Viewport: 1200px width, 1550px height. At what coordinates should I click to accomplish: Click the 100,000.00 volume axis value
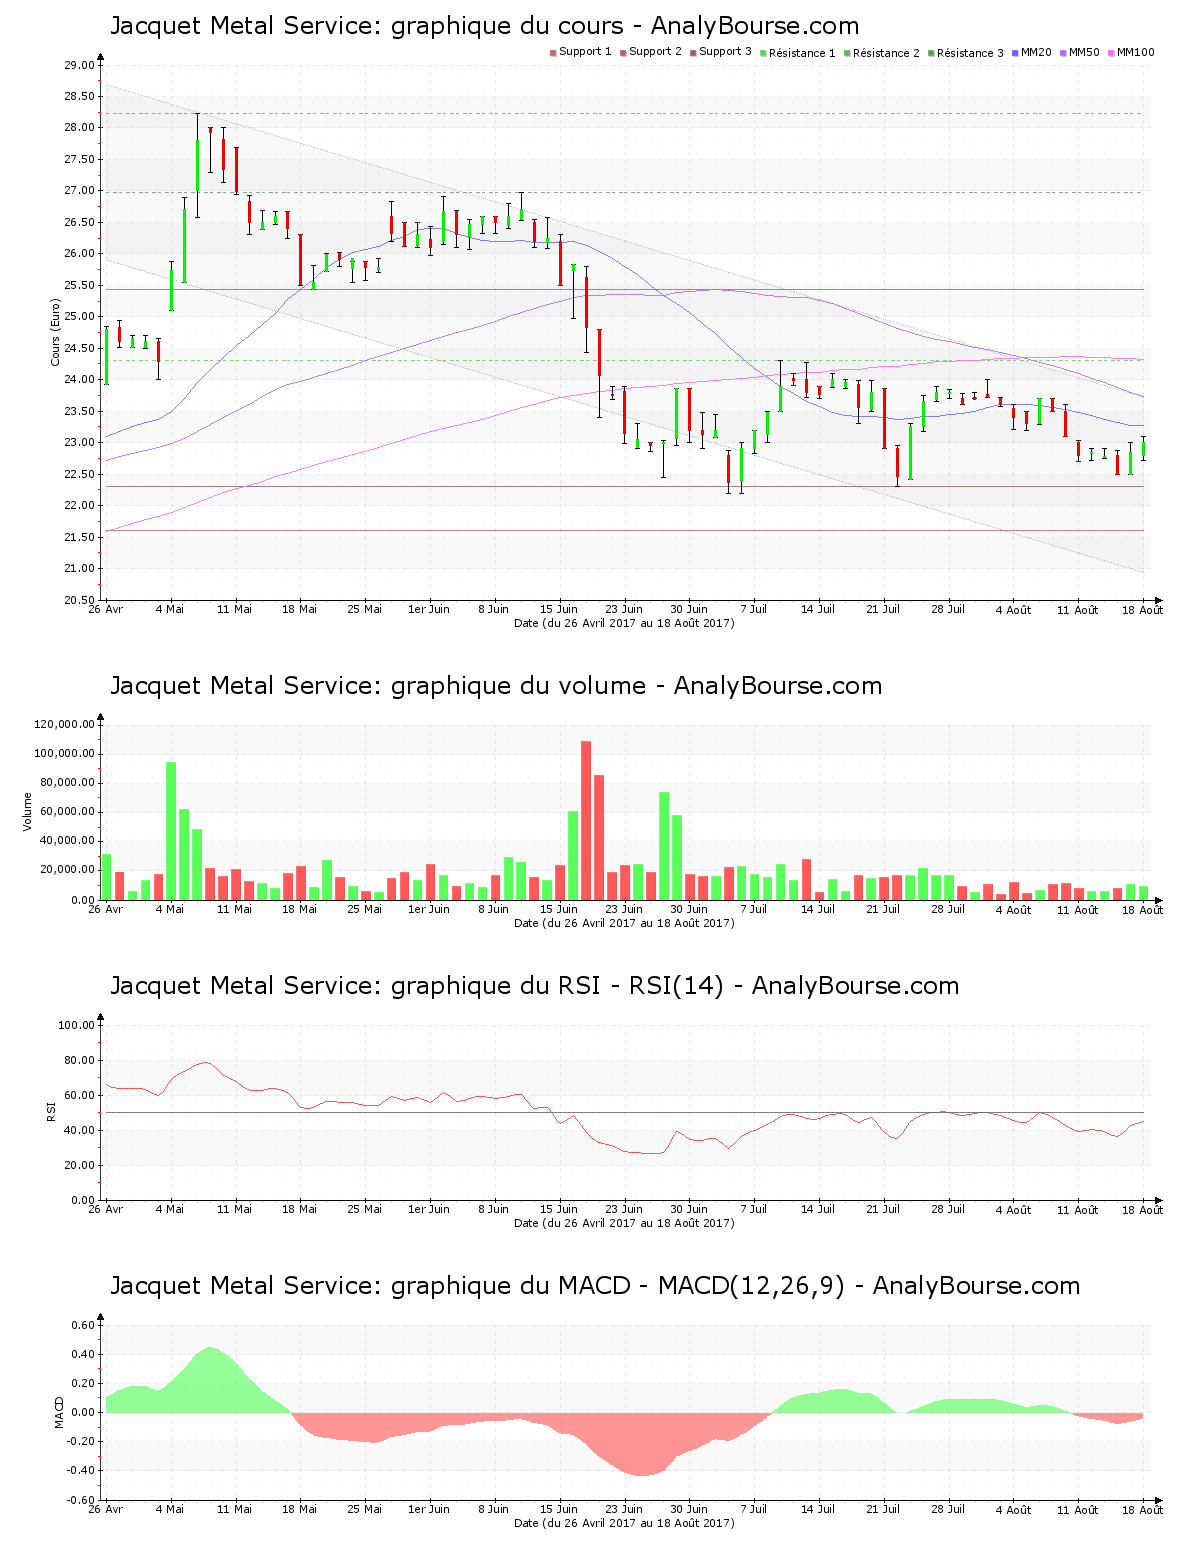click(x=65, y=754)
